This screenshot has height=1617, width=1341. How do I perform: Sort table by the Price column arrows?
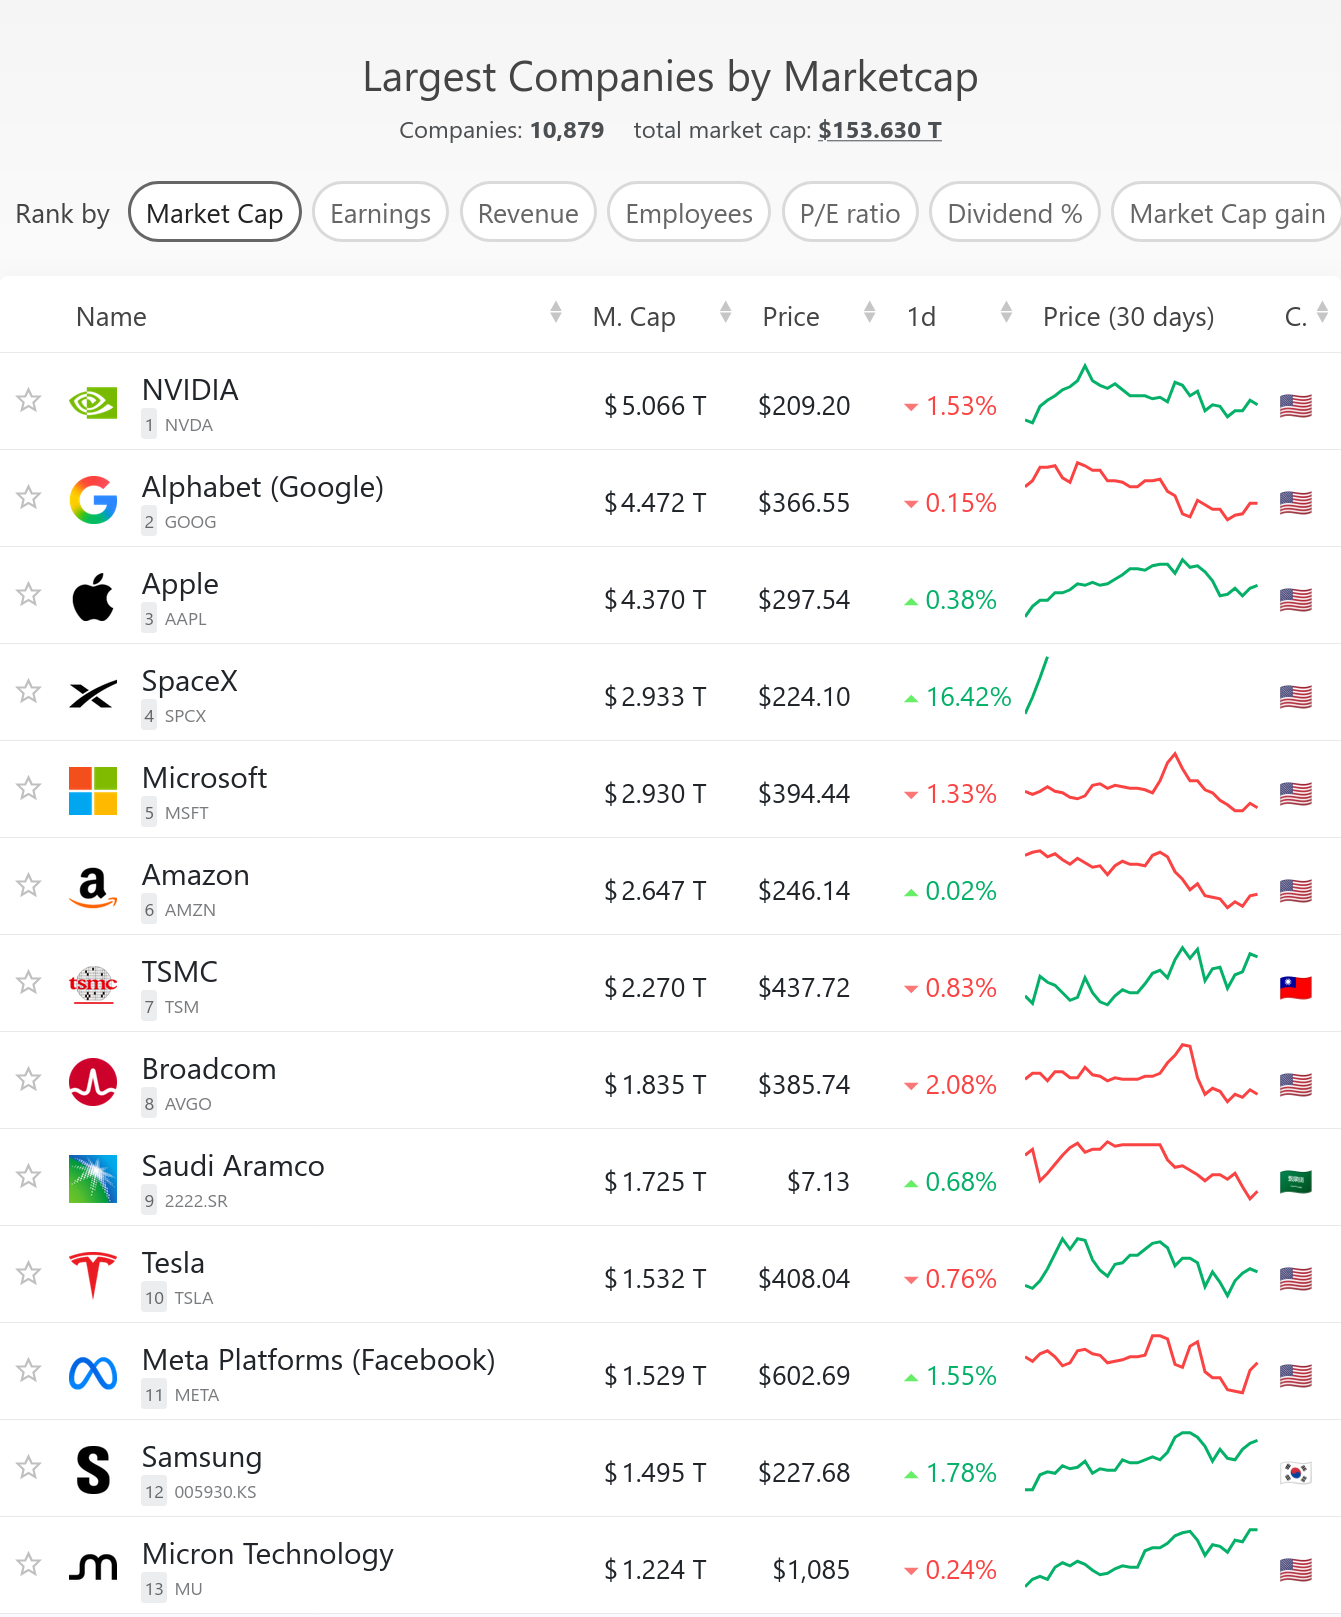click(870, 313)
